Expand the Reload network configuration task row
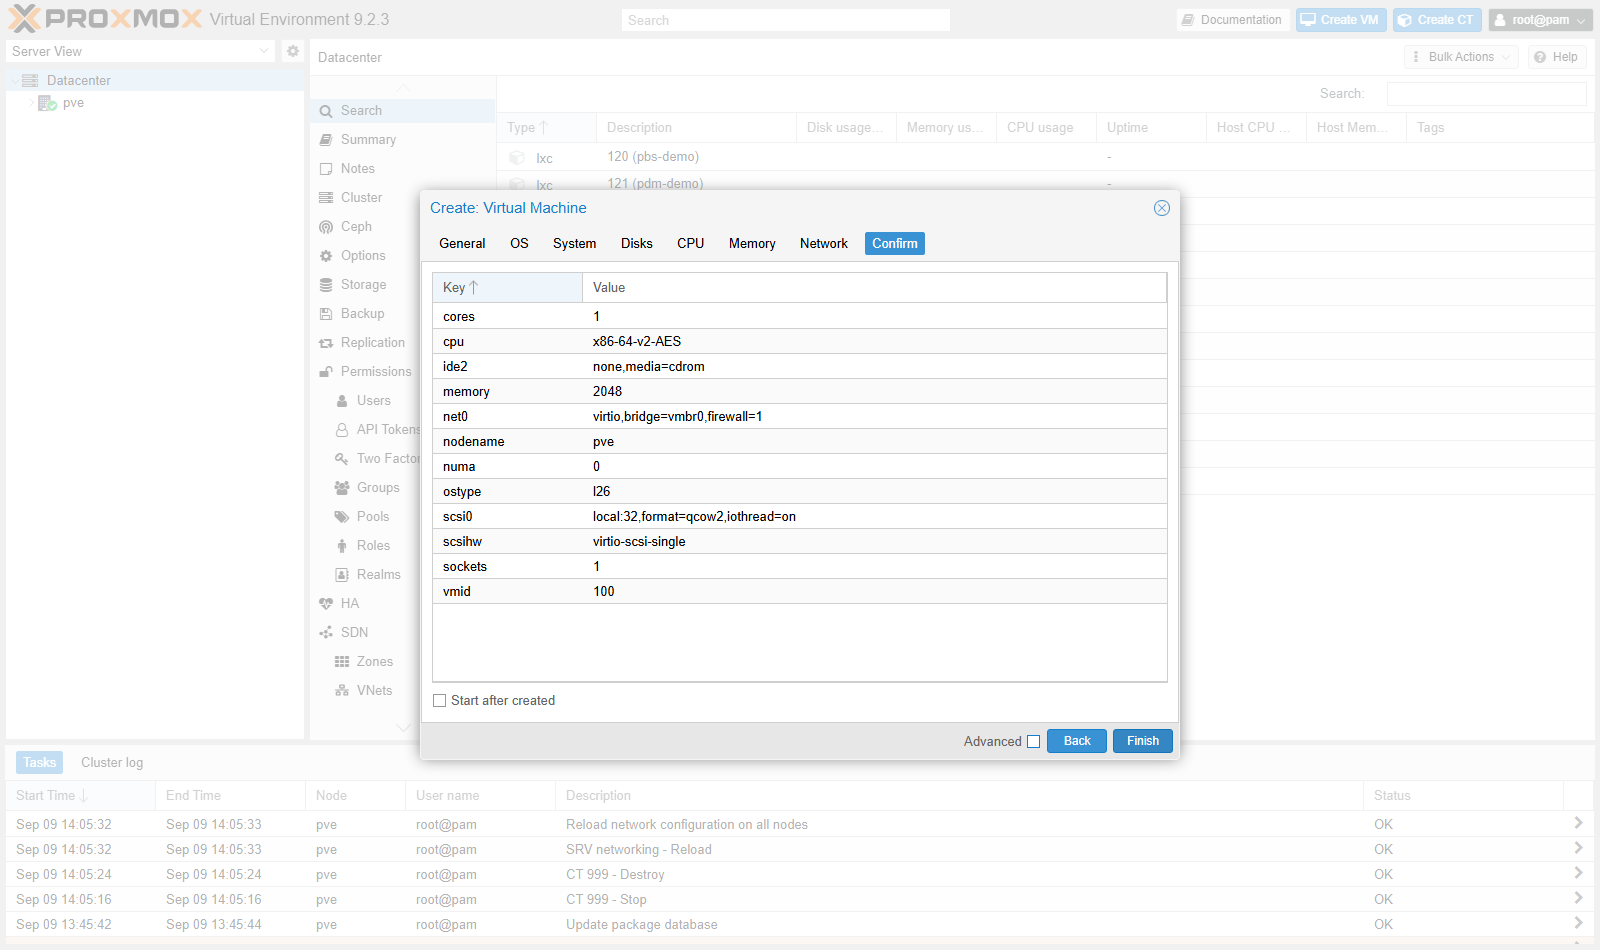1600x950 pixels. pos(1578,823)
